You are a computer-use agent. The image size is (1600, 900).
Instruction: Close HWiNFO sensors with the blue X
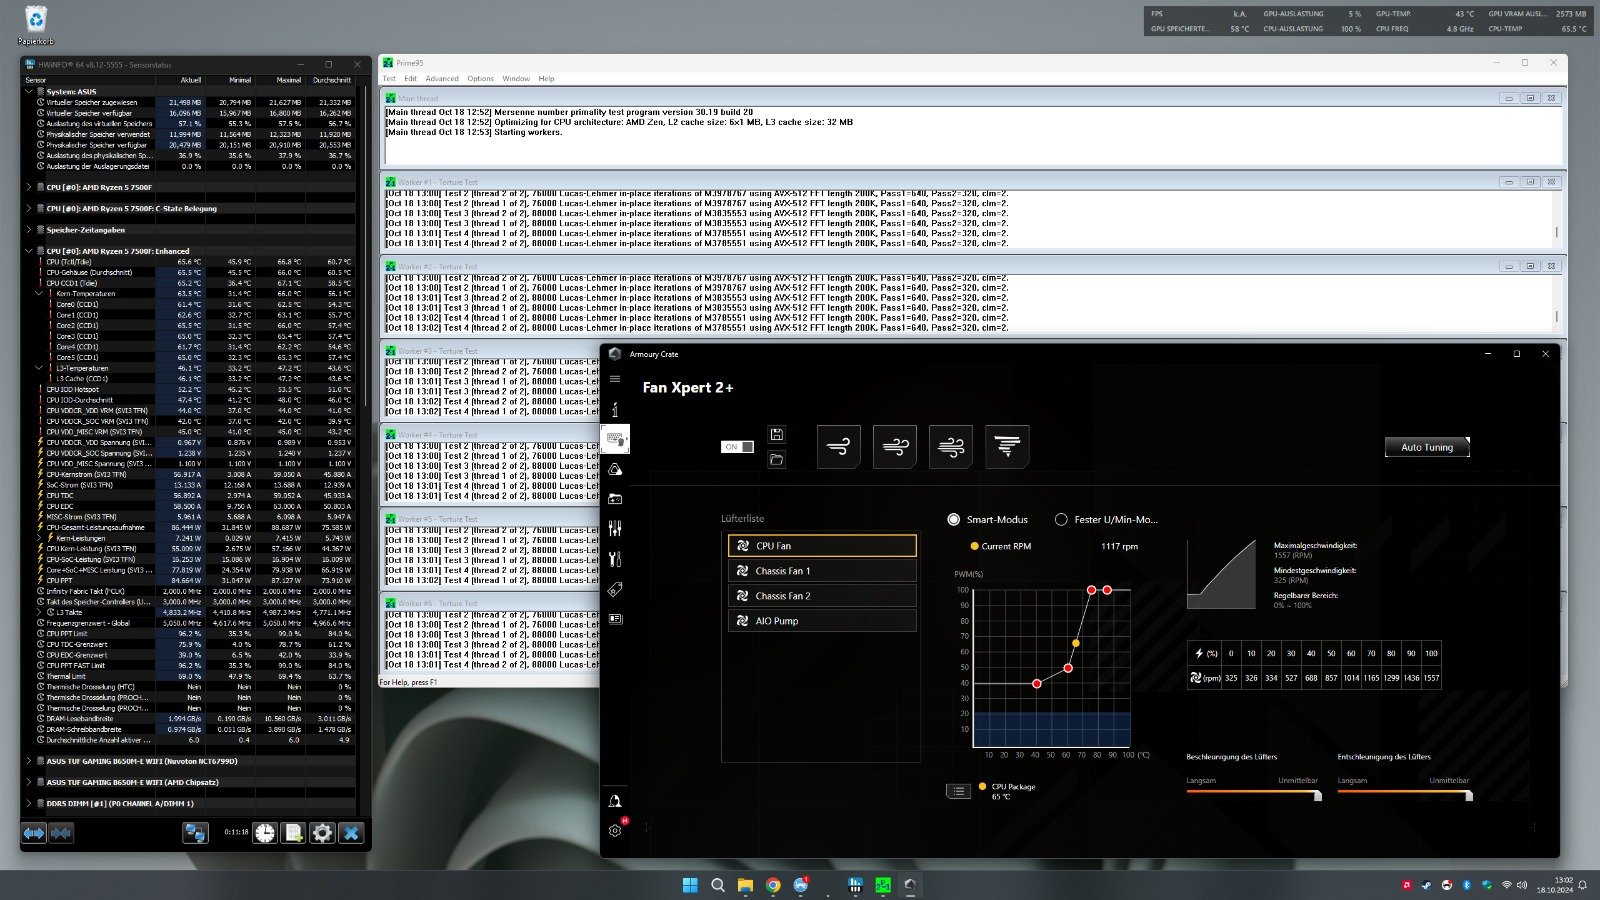(x=351, y=833)
